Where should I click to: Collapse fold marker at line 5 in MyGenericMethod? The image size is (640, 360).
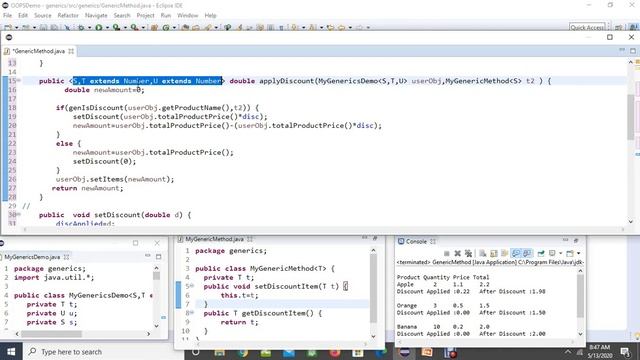(192, 286)
